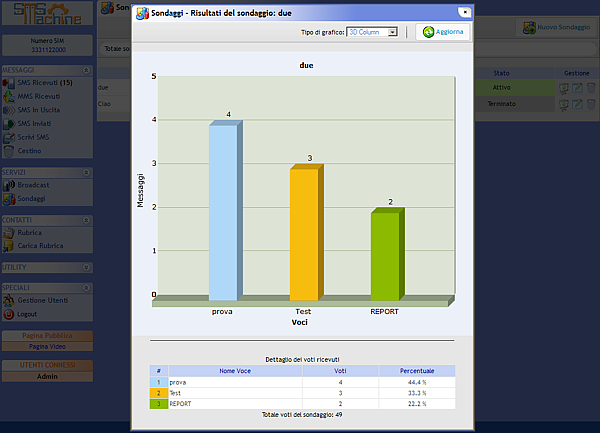
Task: Close the Sondaggi results dialog
Action: pyautogui.click(x=465, y=12)
